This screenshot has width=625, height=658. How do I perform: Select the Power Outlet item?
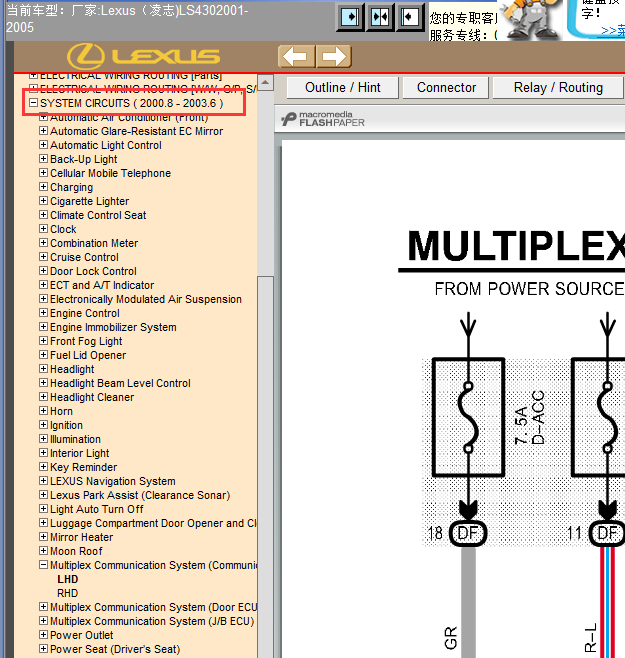[81, 635]
